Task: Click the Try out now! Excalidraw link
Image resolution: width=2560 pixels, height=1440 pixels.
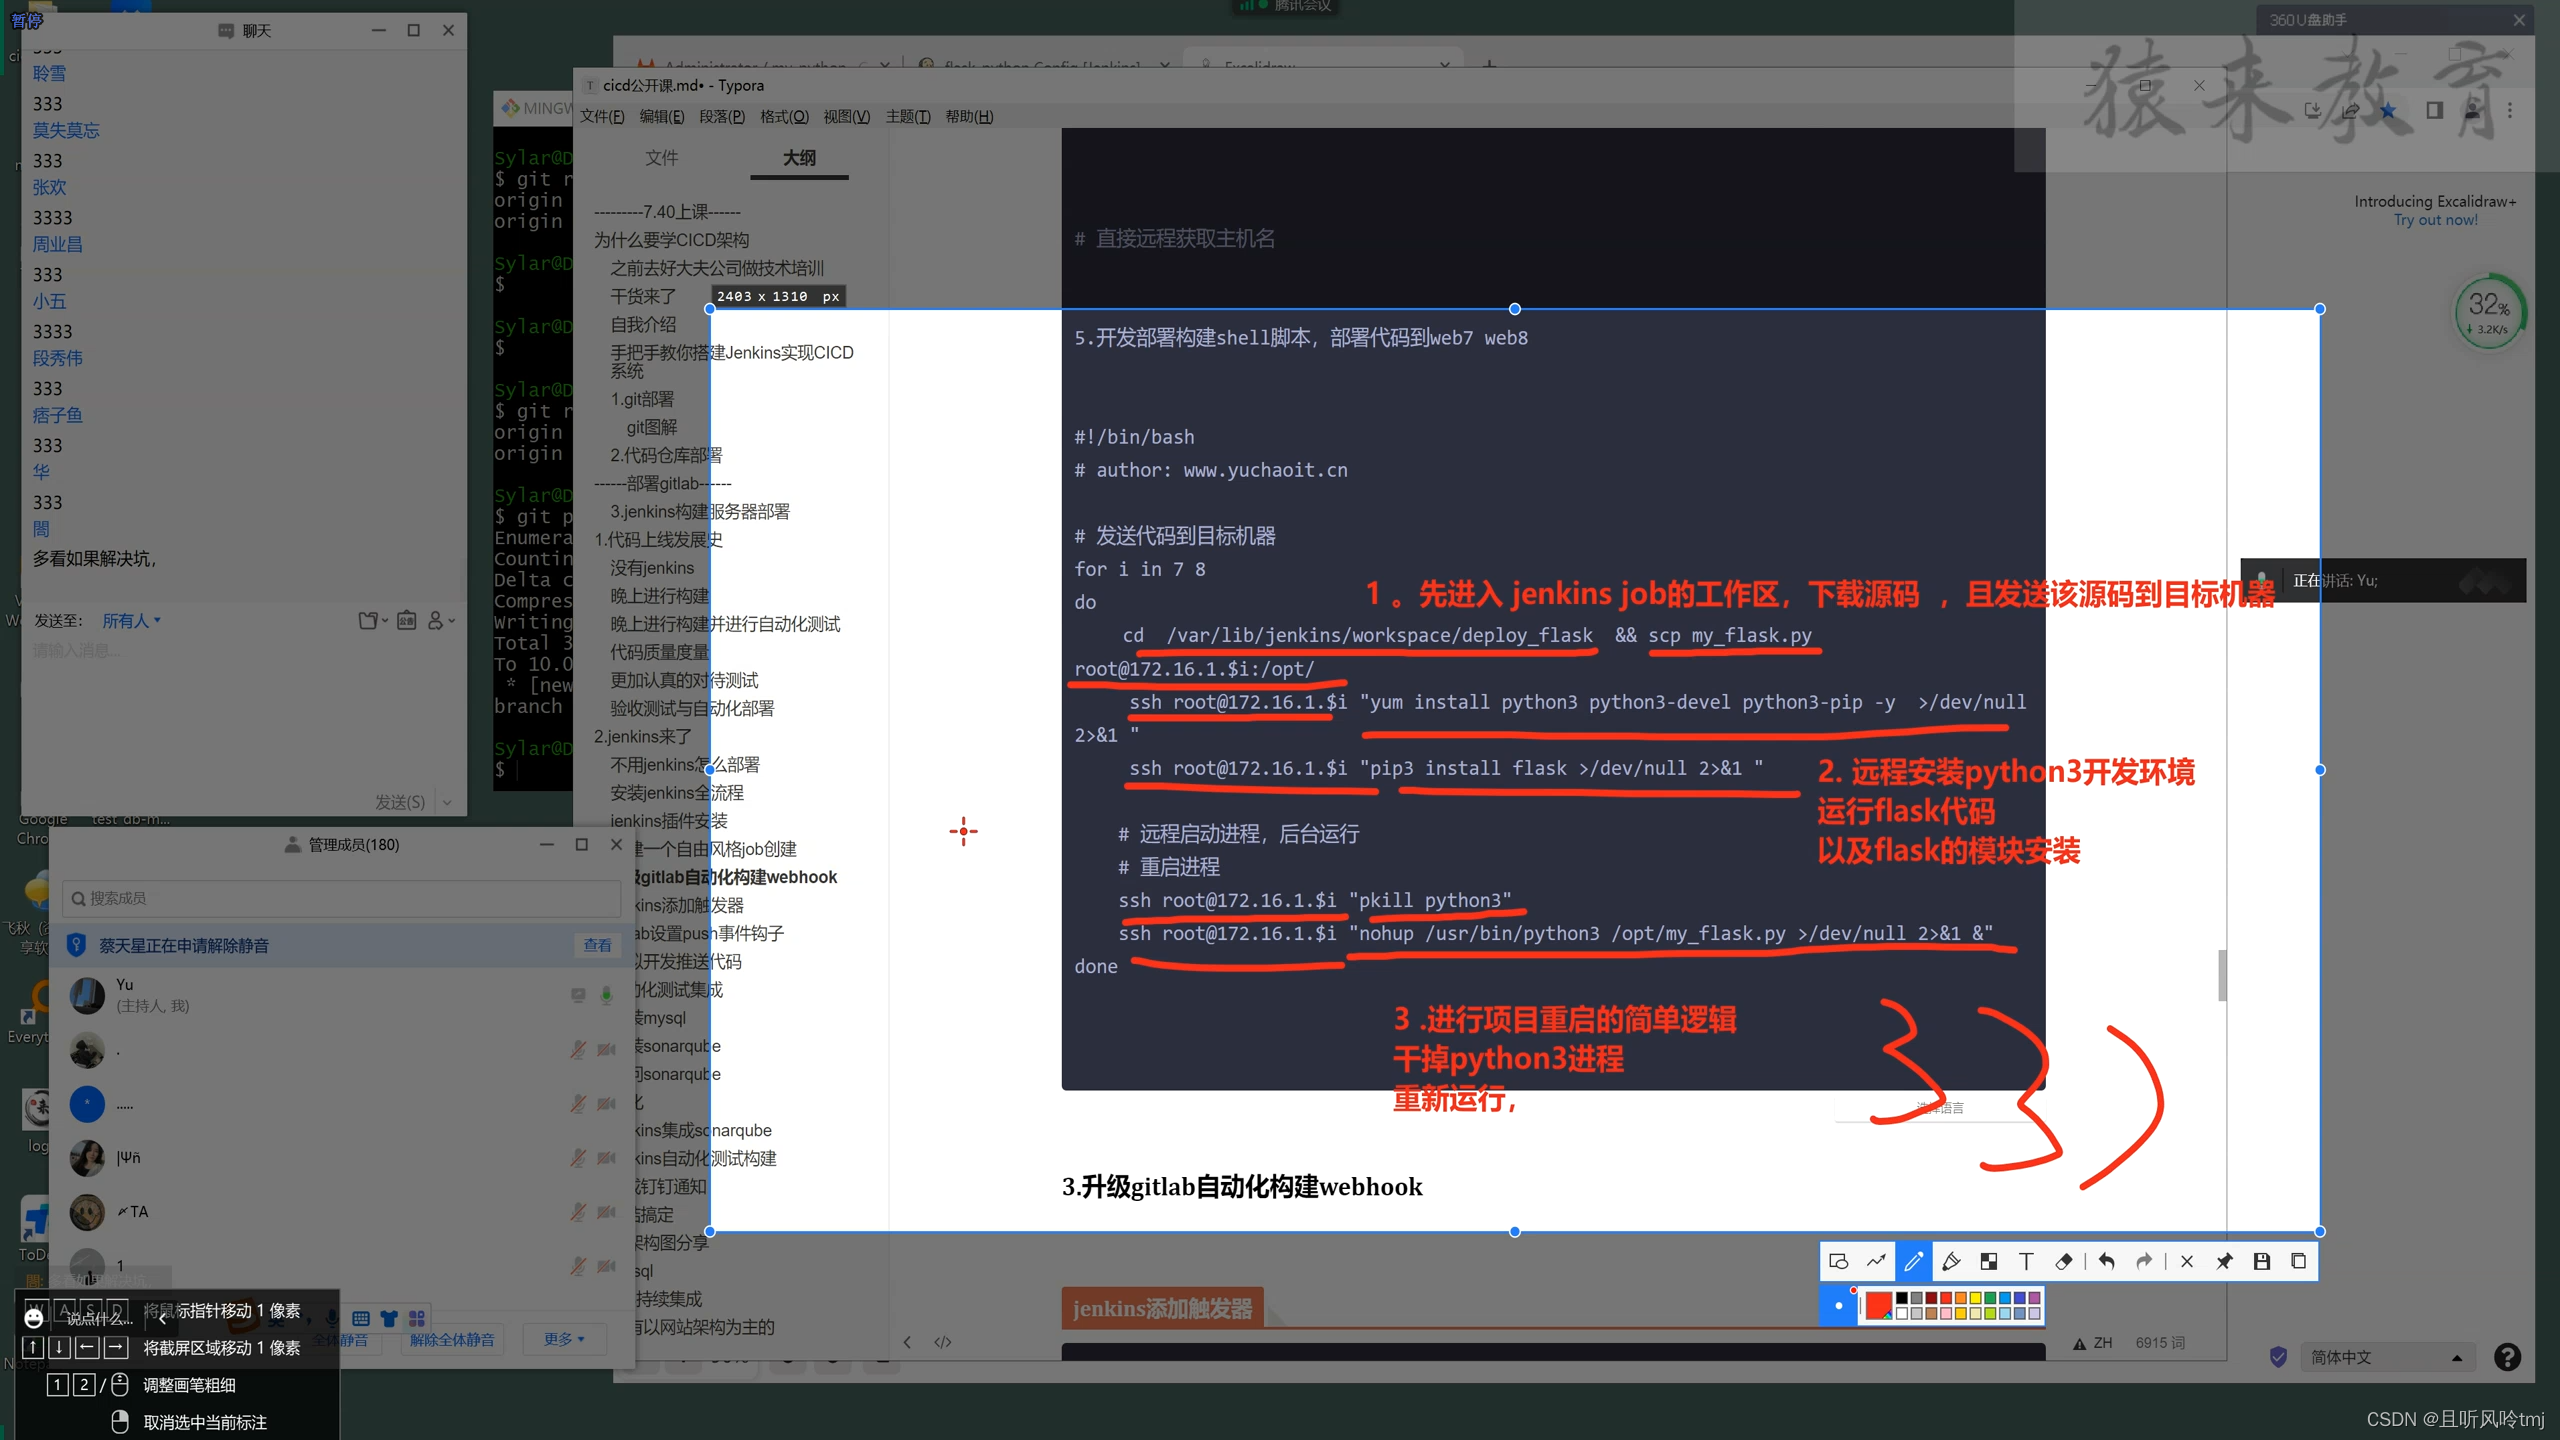Action: (2435, 220)
